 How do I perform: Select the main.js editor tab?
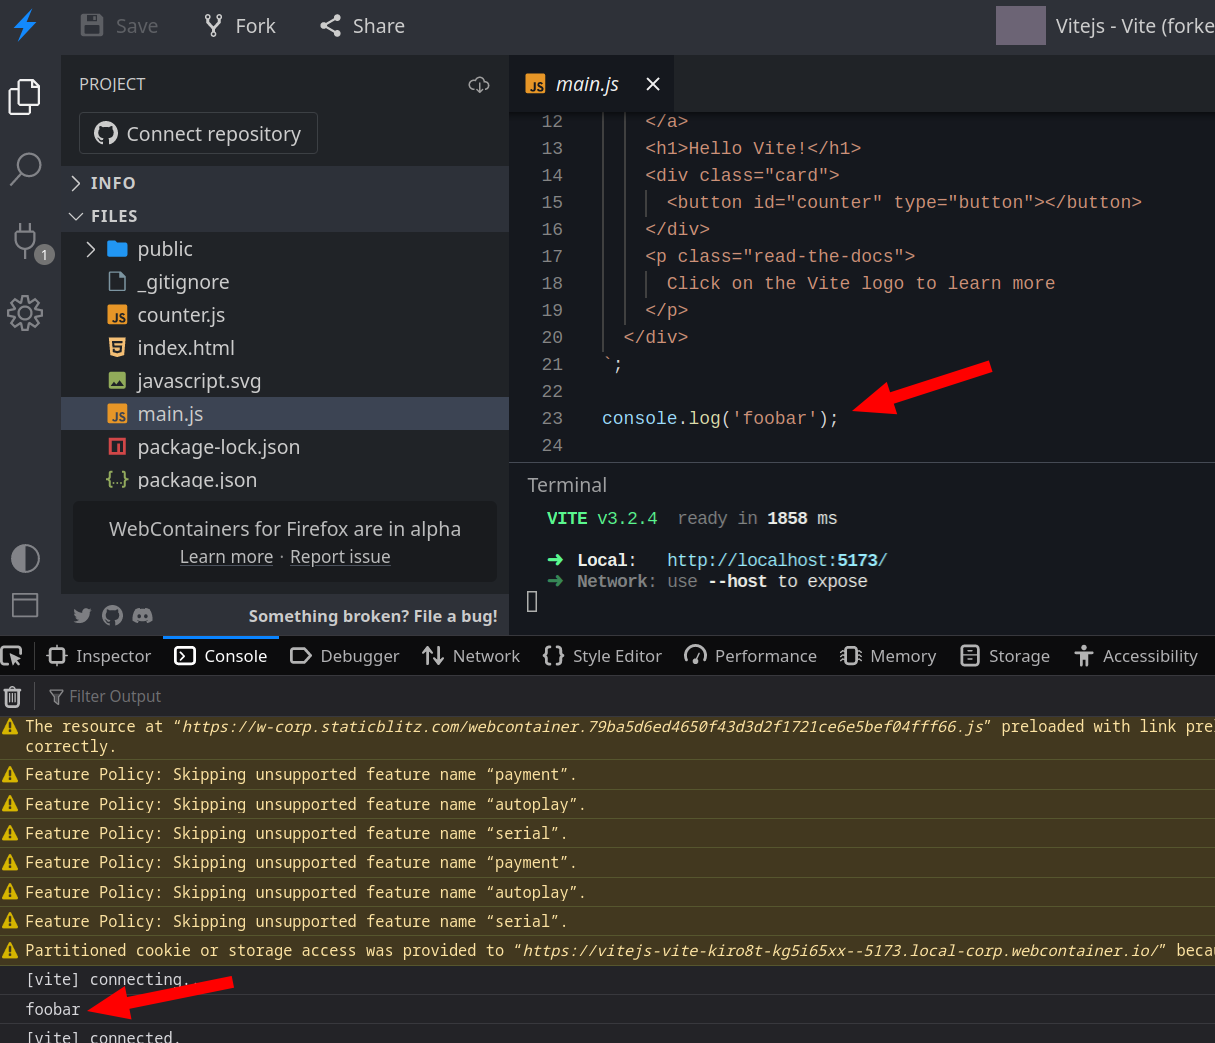click(590, 85)
